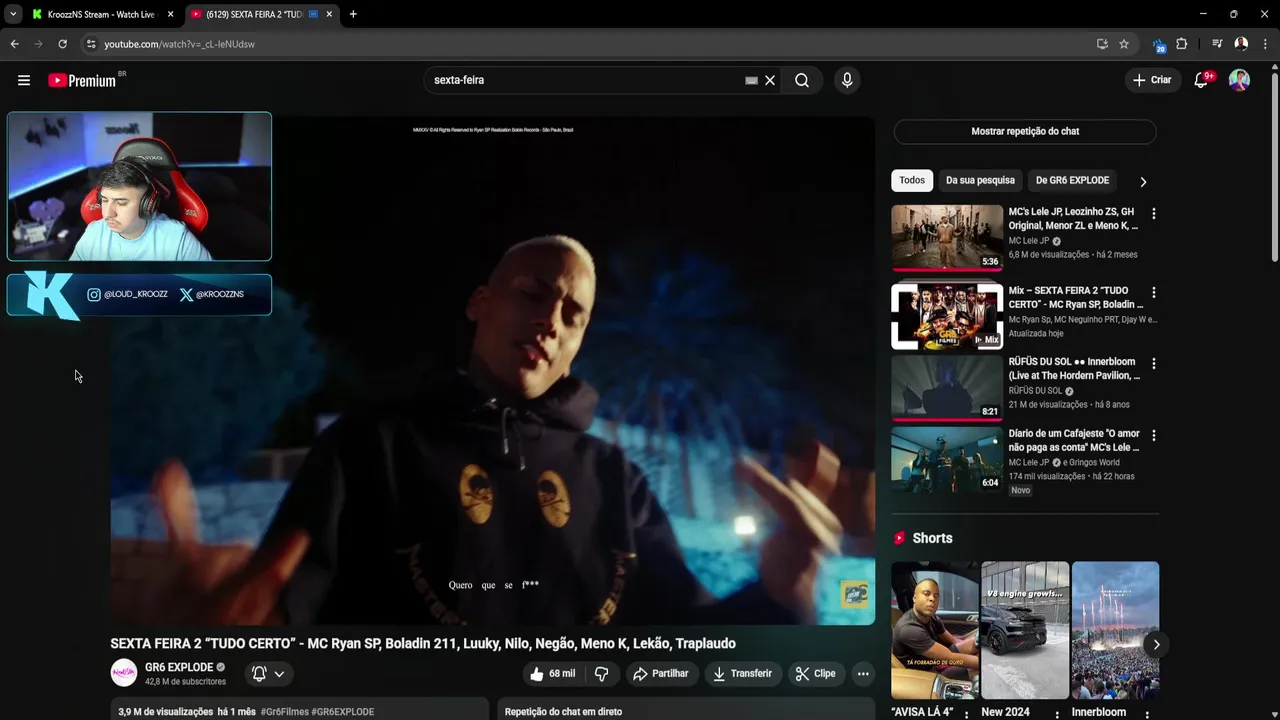Image resolution: width=1280 pixels, height=720 pixels.
Task: Open the RÜFÜS DU SOL Innerbloom thumbnail
Action: coord(947,387)
